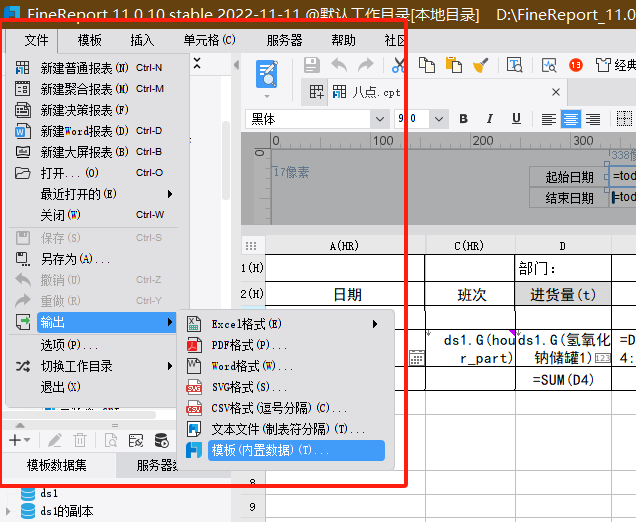This screenshot has width=636, height=522.
Task: Expand Excel格式(E) export submenu
Action: click(x=284, y=324)
